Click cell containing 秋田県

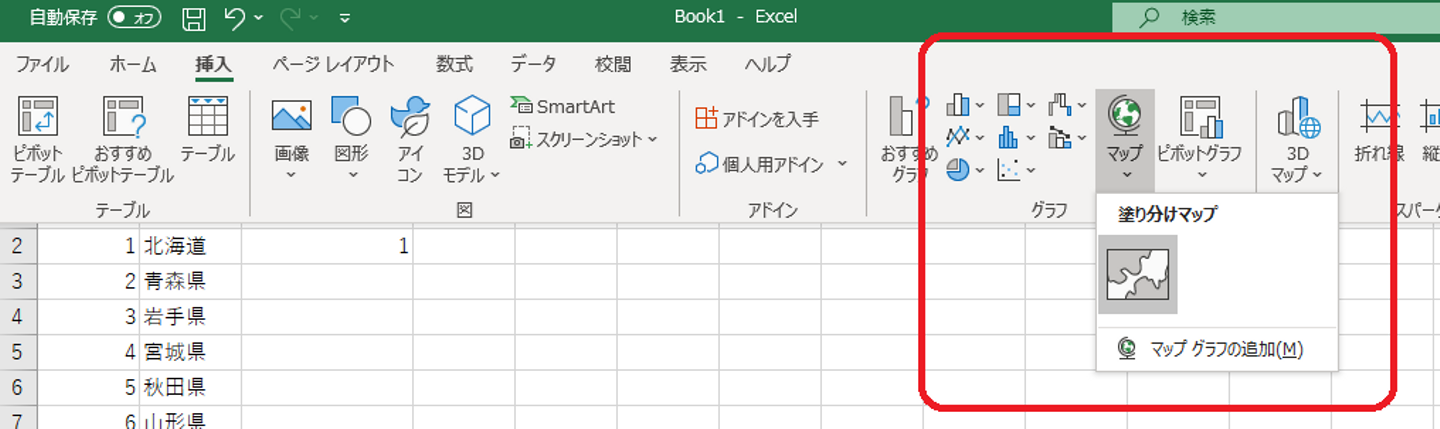point(191,387)
